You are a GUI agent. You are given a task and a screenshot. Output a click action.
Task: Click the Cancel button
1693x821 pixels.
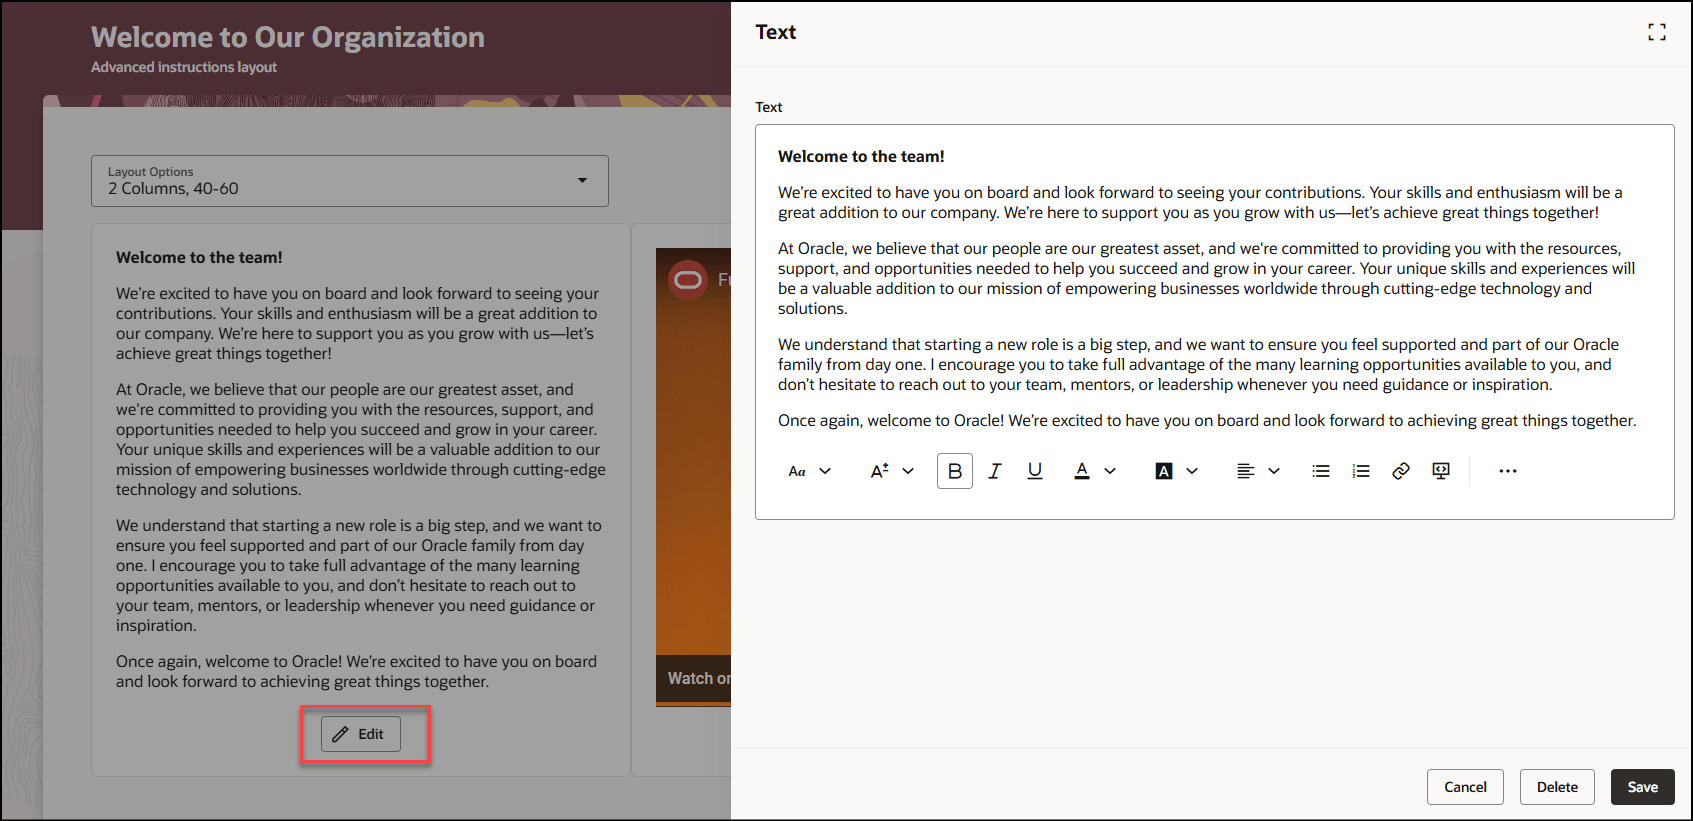point(1465,787)
